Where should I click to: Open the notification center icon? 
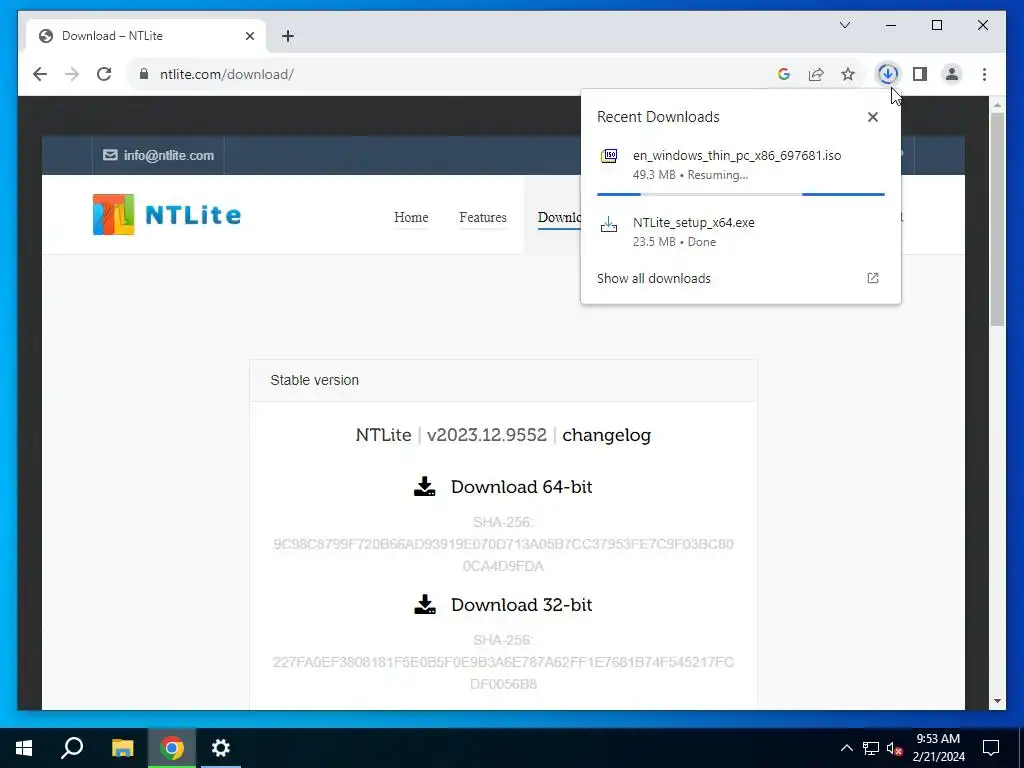[991, 748]
